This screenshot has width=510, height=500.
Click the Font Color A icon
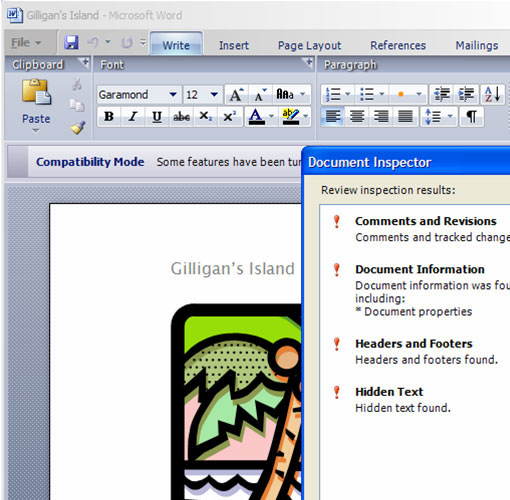[256, 117]
